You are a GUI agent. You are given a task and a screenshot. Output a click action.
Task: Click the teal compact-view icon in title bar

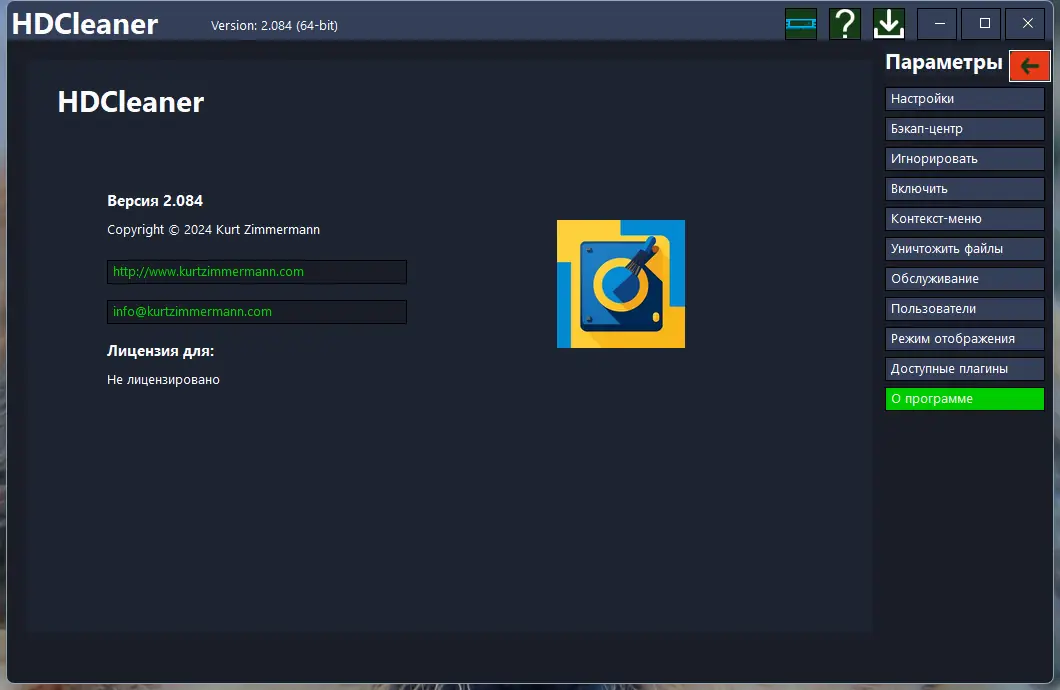click(801, 24)
